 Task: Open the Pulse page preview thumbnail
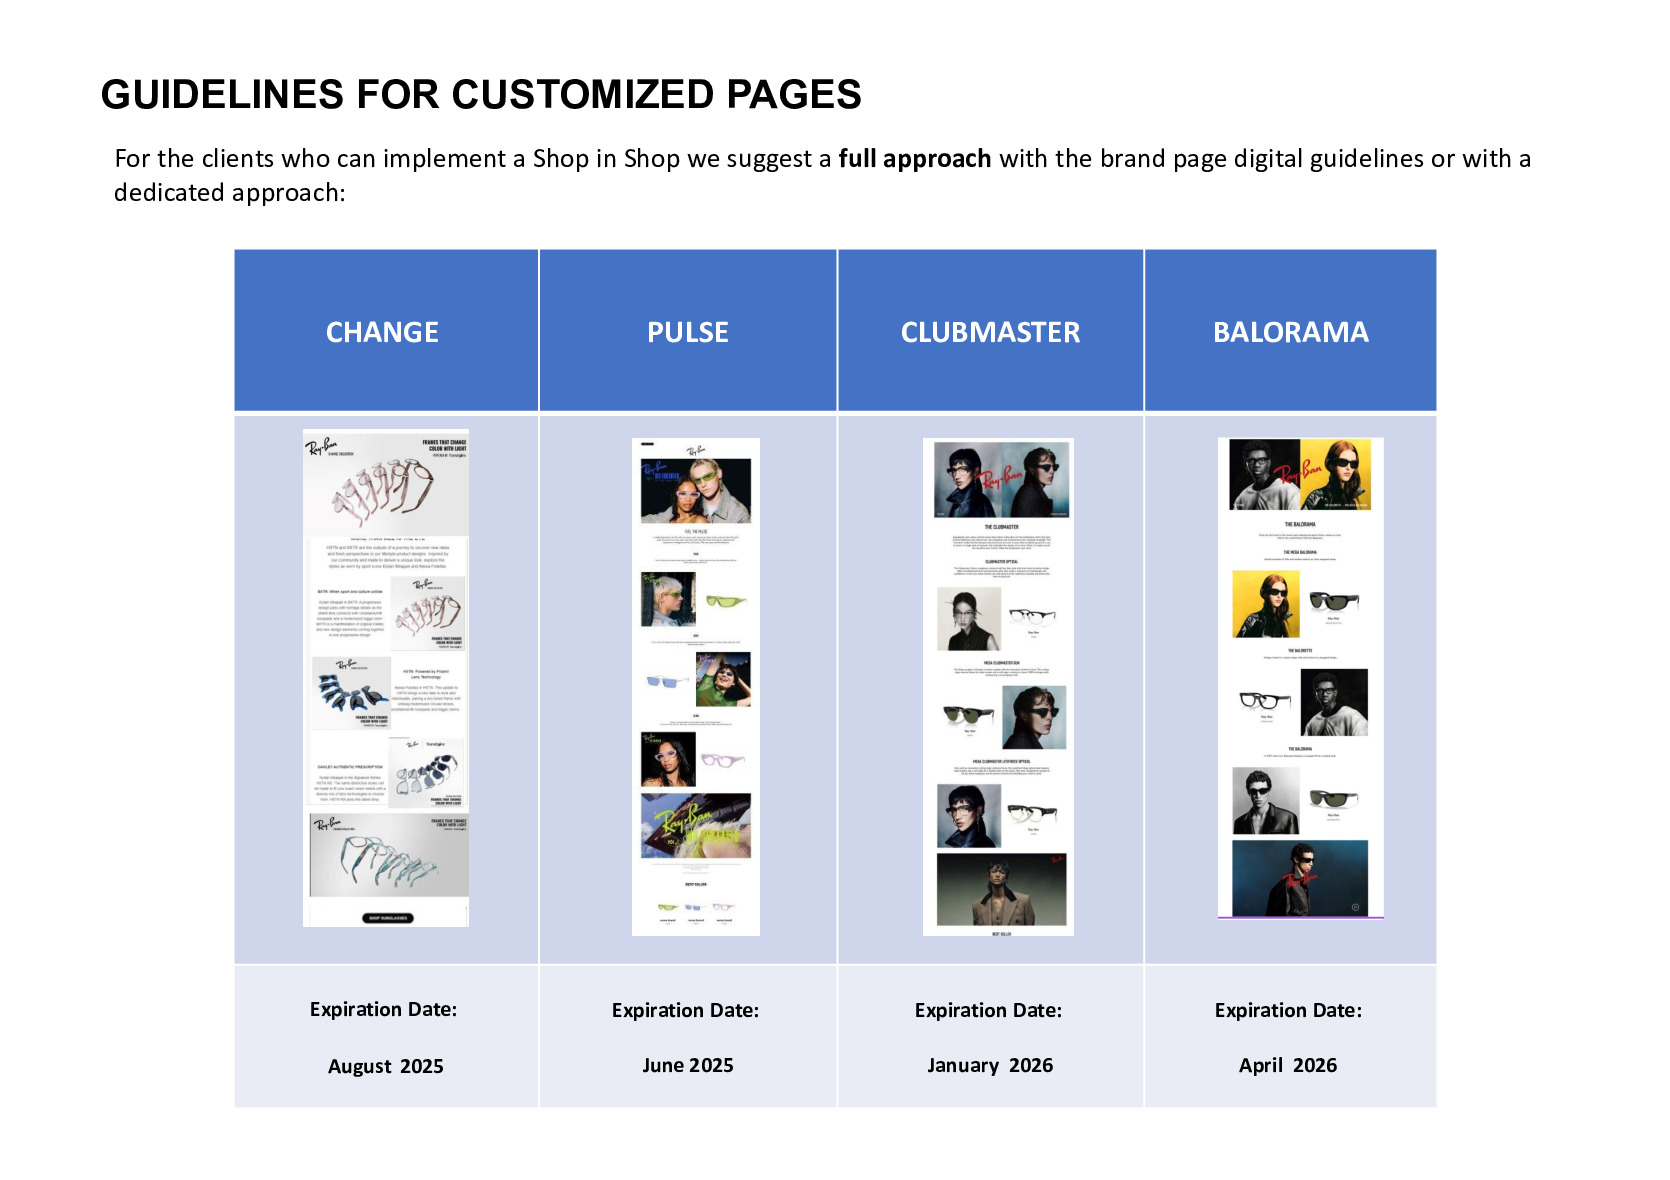point(696,687)
